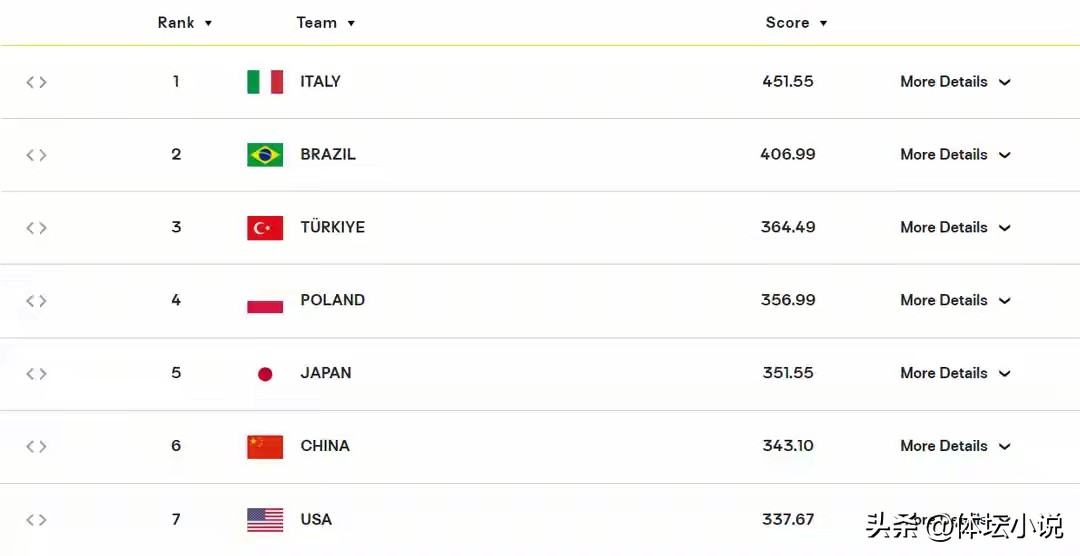Screen dimensions: 1080x556
Task: Click the Poland flag icon
Action: click(265, 301)
